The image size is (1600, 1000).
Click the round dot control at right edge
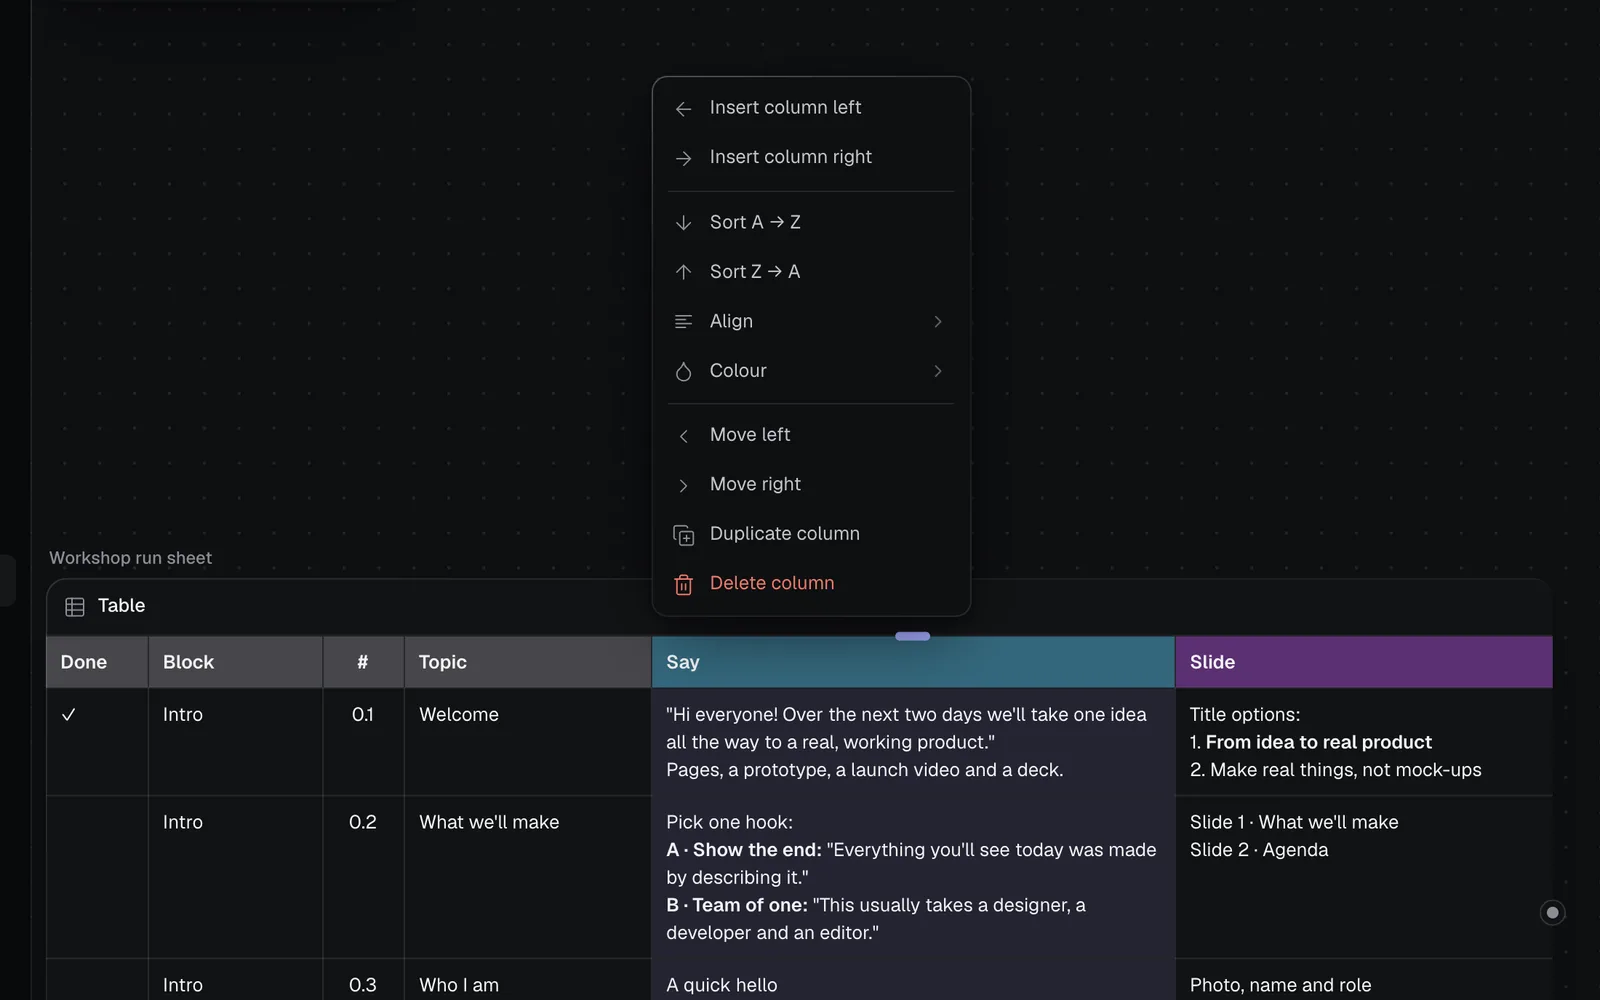1552,912
